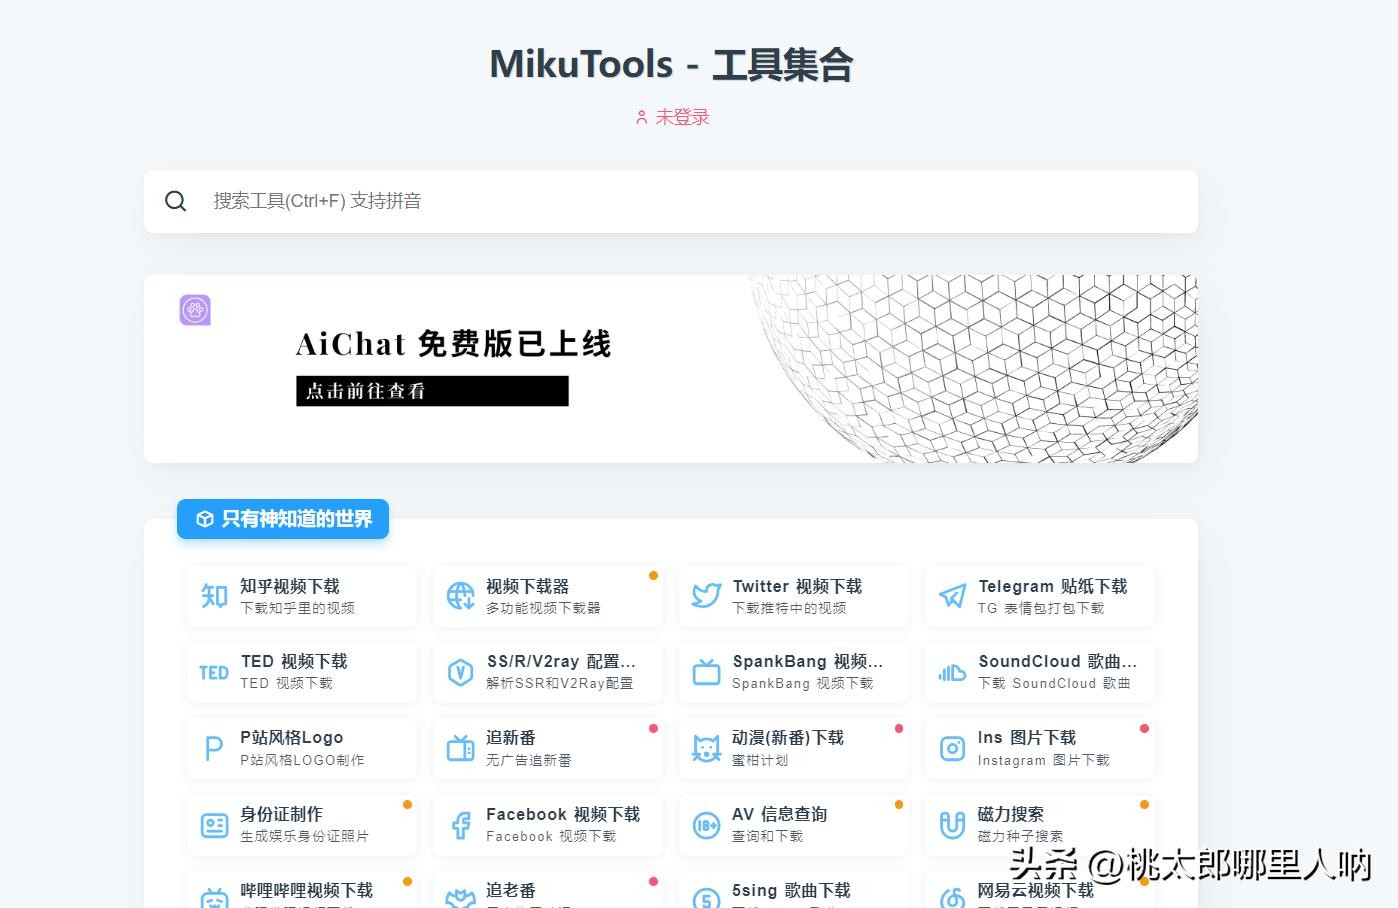Click the TED logo icon
Image resolution: width=1398 pixels, height=908 pixels.
pyautogui.click(x=214, y=673)
